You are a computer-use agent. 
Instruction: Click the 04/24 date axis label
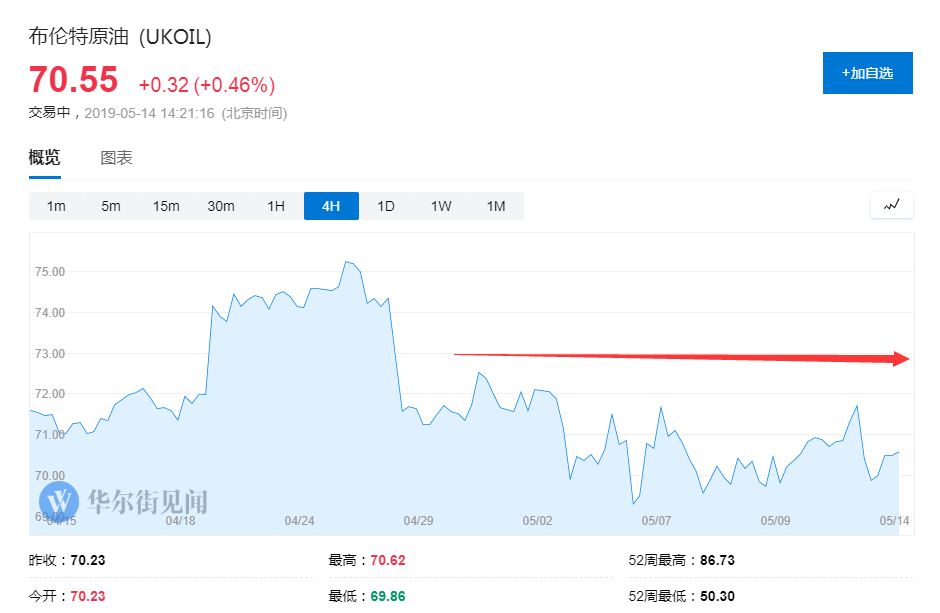pyautogui.click(x=299, y=520)
